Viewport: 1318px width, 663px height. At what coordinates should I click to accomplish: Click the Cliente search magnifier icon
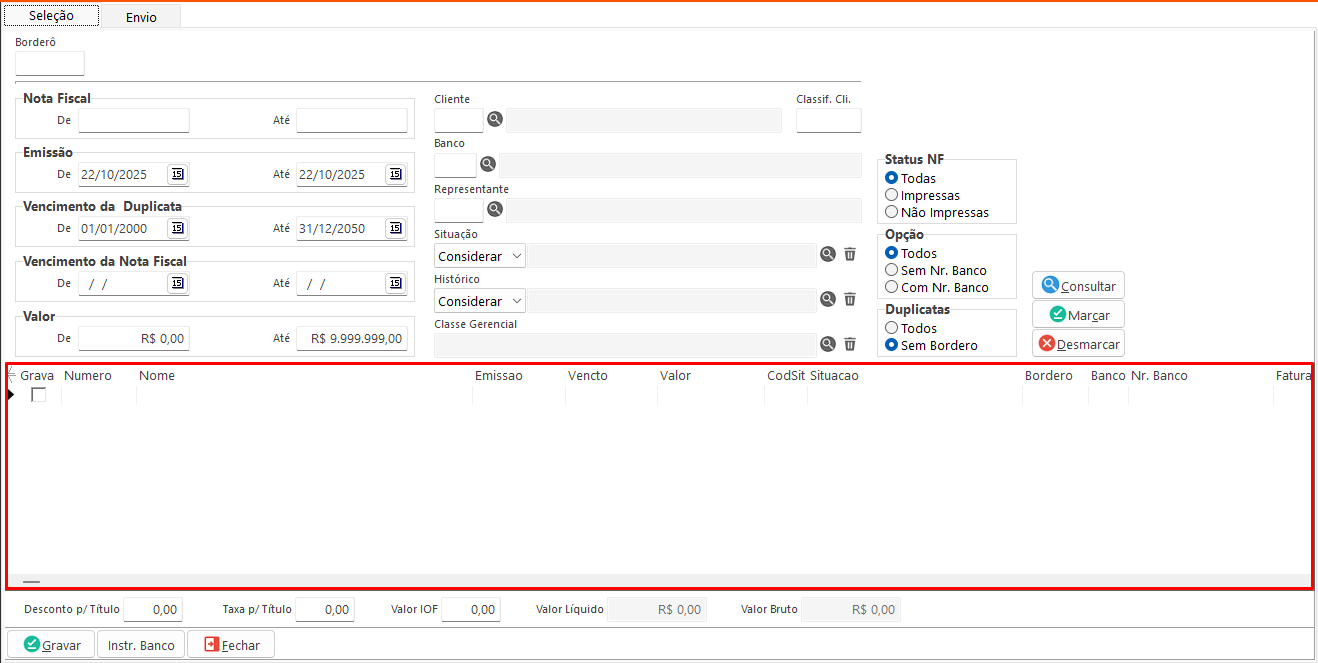pos(495,120)
